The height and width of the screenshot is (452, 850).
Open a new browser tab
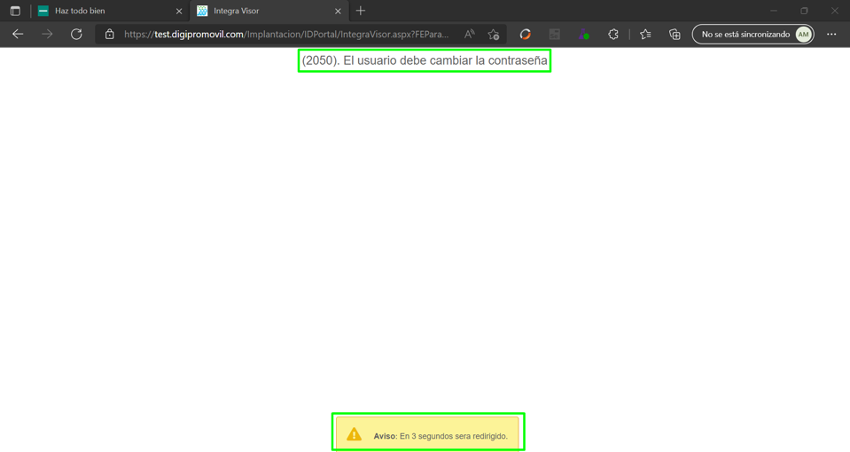(x=361, y=11)
